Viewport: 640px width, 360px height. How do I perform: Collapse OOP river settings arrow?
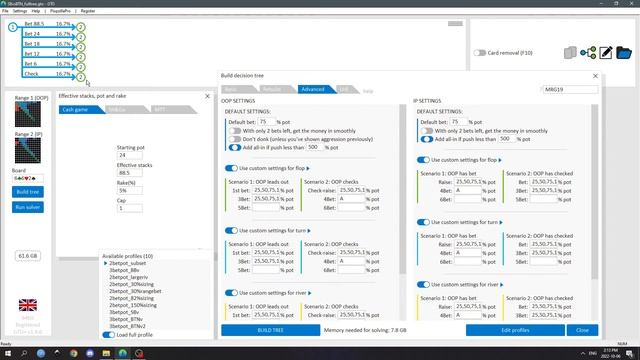[x=310, y=293]
